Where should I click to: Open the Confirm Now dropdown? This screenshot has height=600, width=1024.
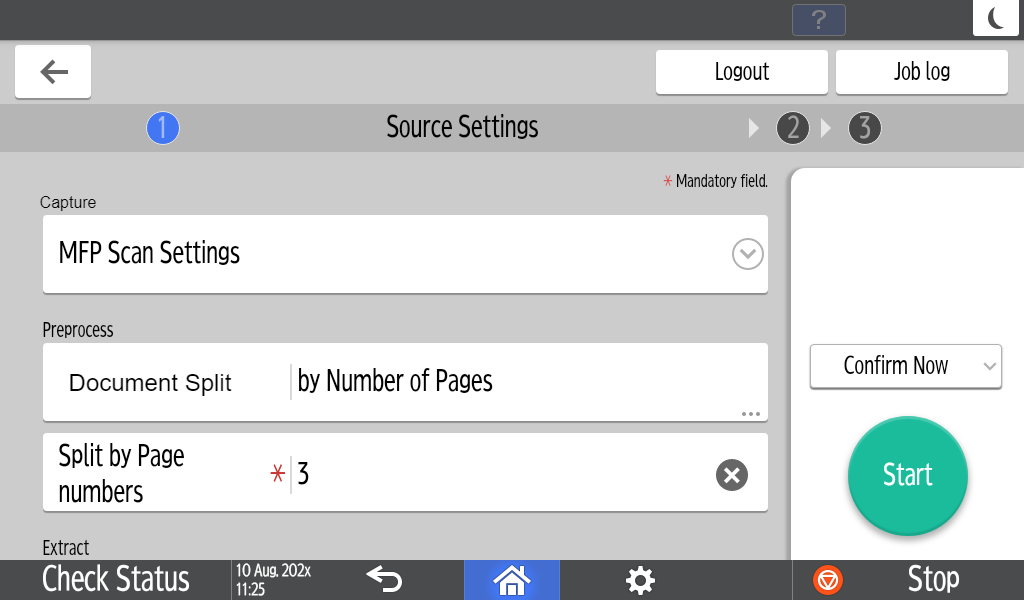[x=905, y=366]
